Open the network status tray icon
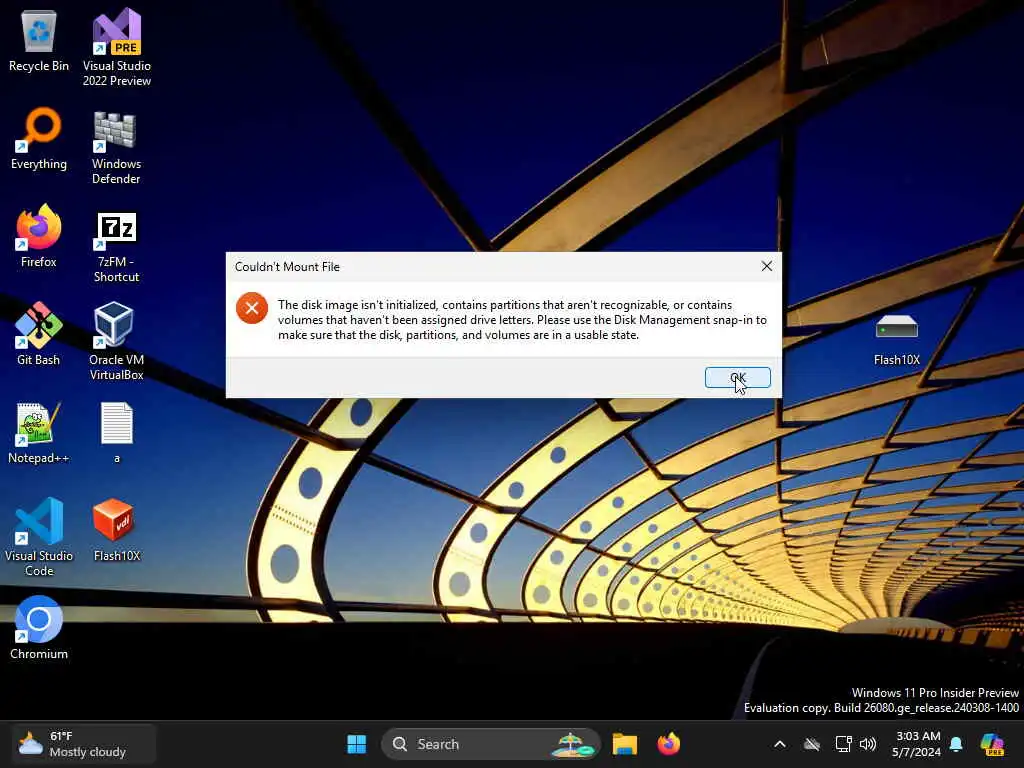 843,744
